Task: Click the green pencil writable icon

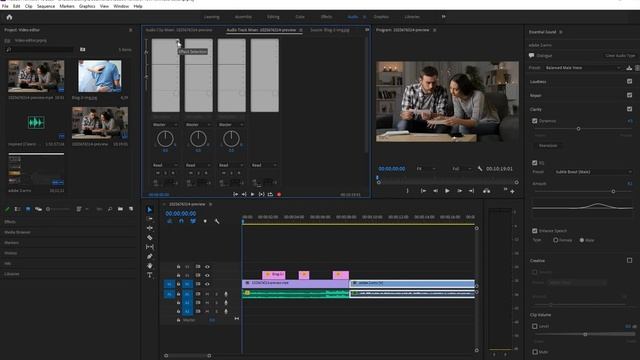Action: 7,209
